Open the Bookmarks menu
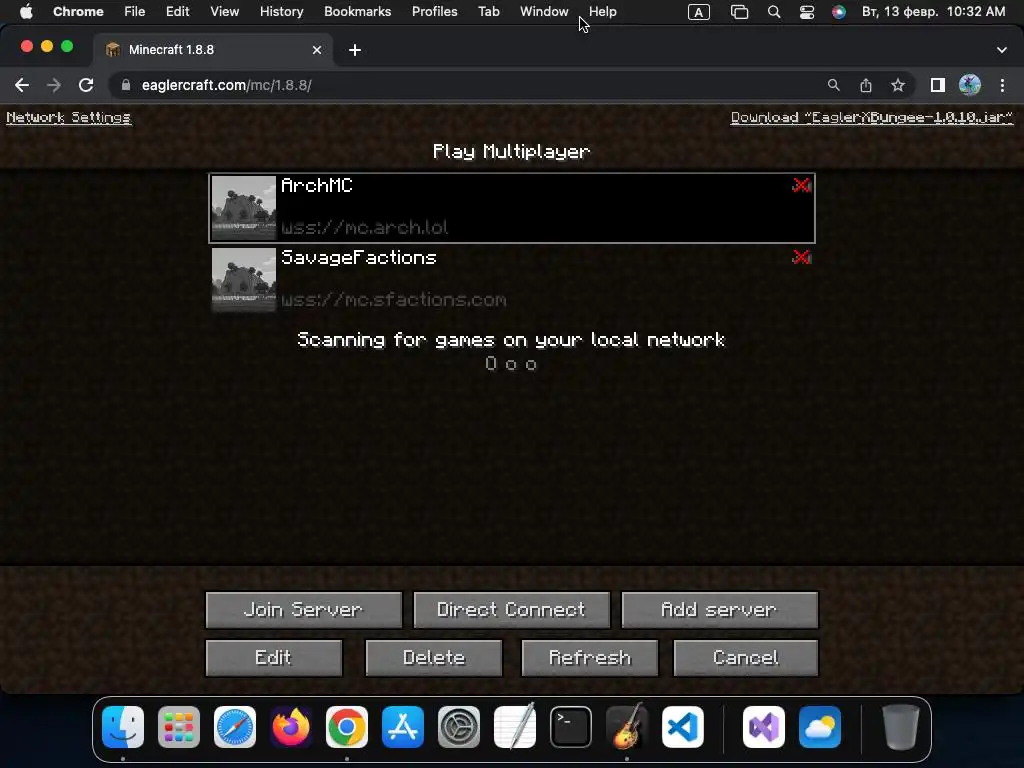This screenshot has width=1024, height=768. [357, 11]
